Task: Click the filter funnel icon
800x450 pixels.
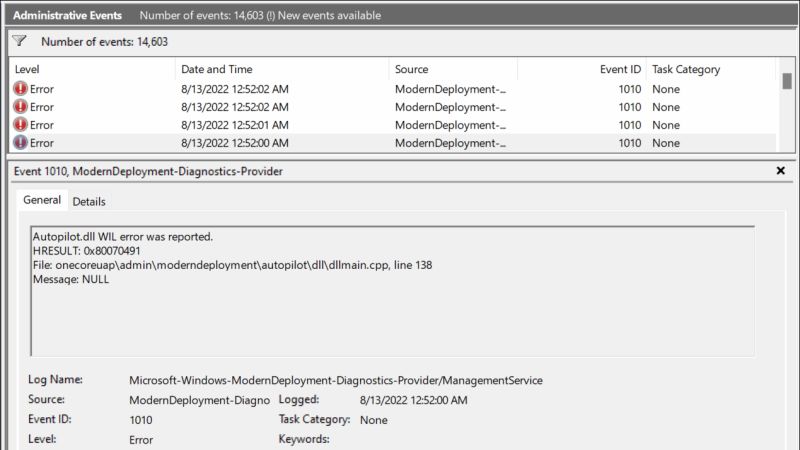Action: click(19, 41)
